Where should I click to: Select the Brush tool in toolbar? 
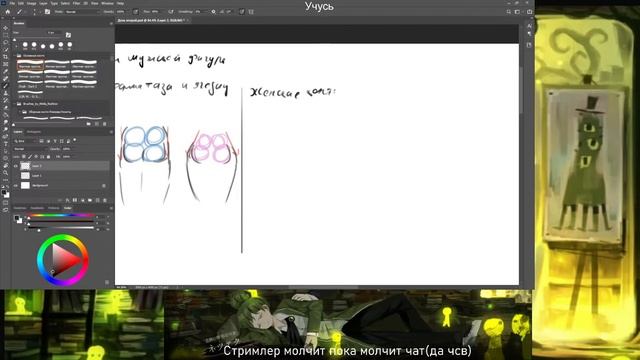pyautogui.click(x=6, y=86)
